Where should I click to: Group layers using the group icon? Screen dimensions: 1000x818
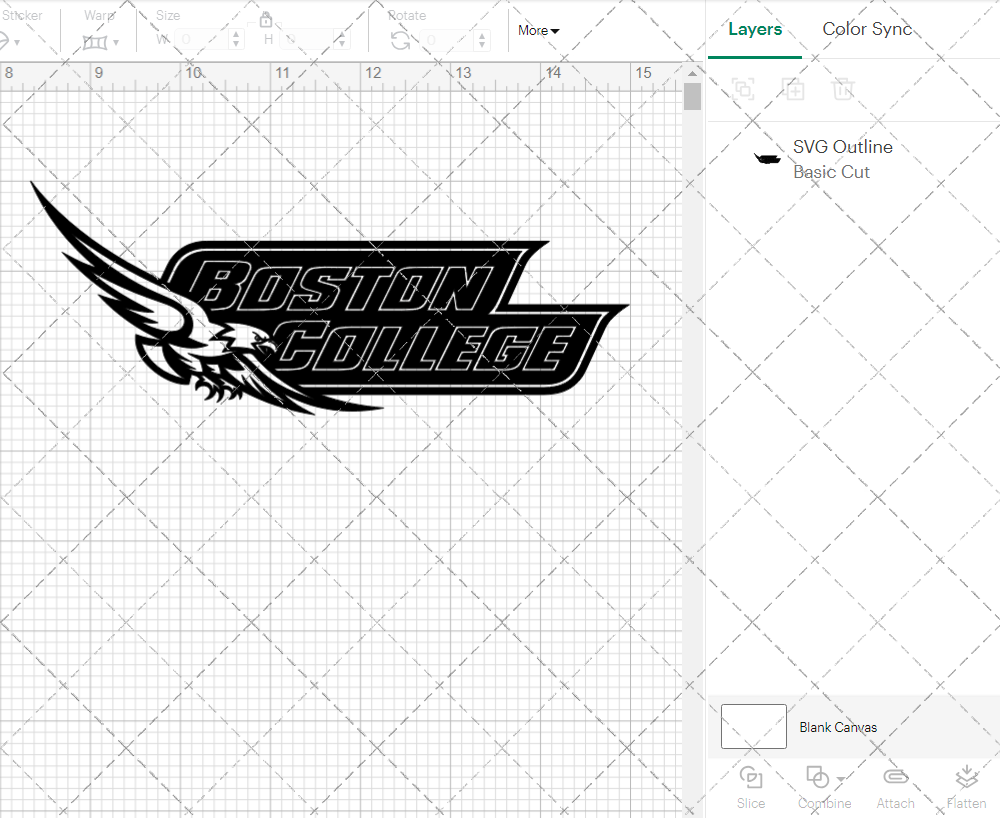(743, 89)
